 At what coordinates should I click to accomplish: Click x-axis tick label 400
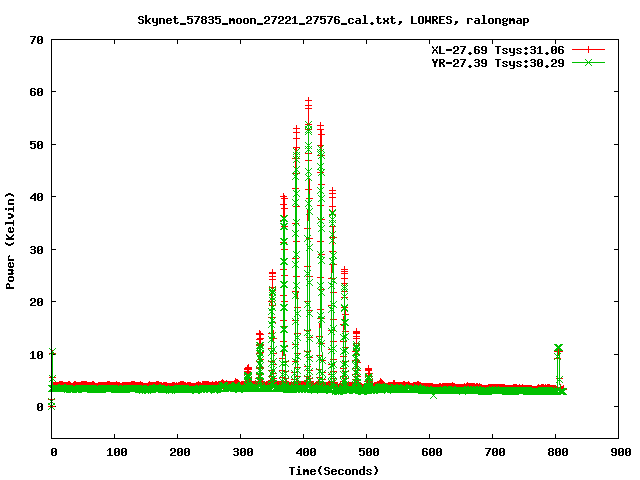coord(306,452)
